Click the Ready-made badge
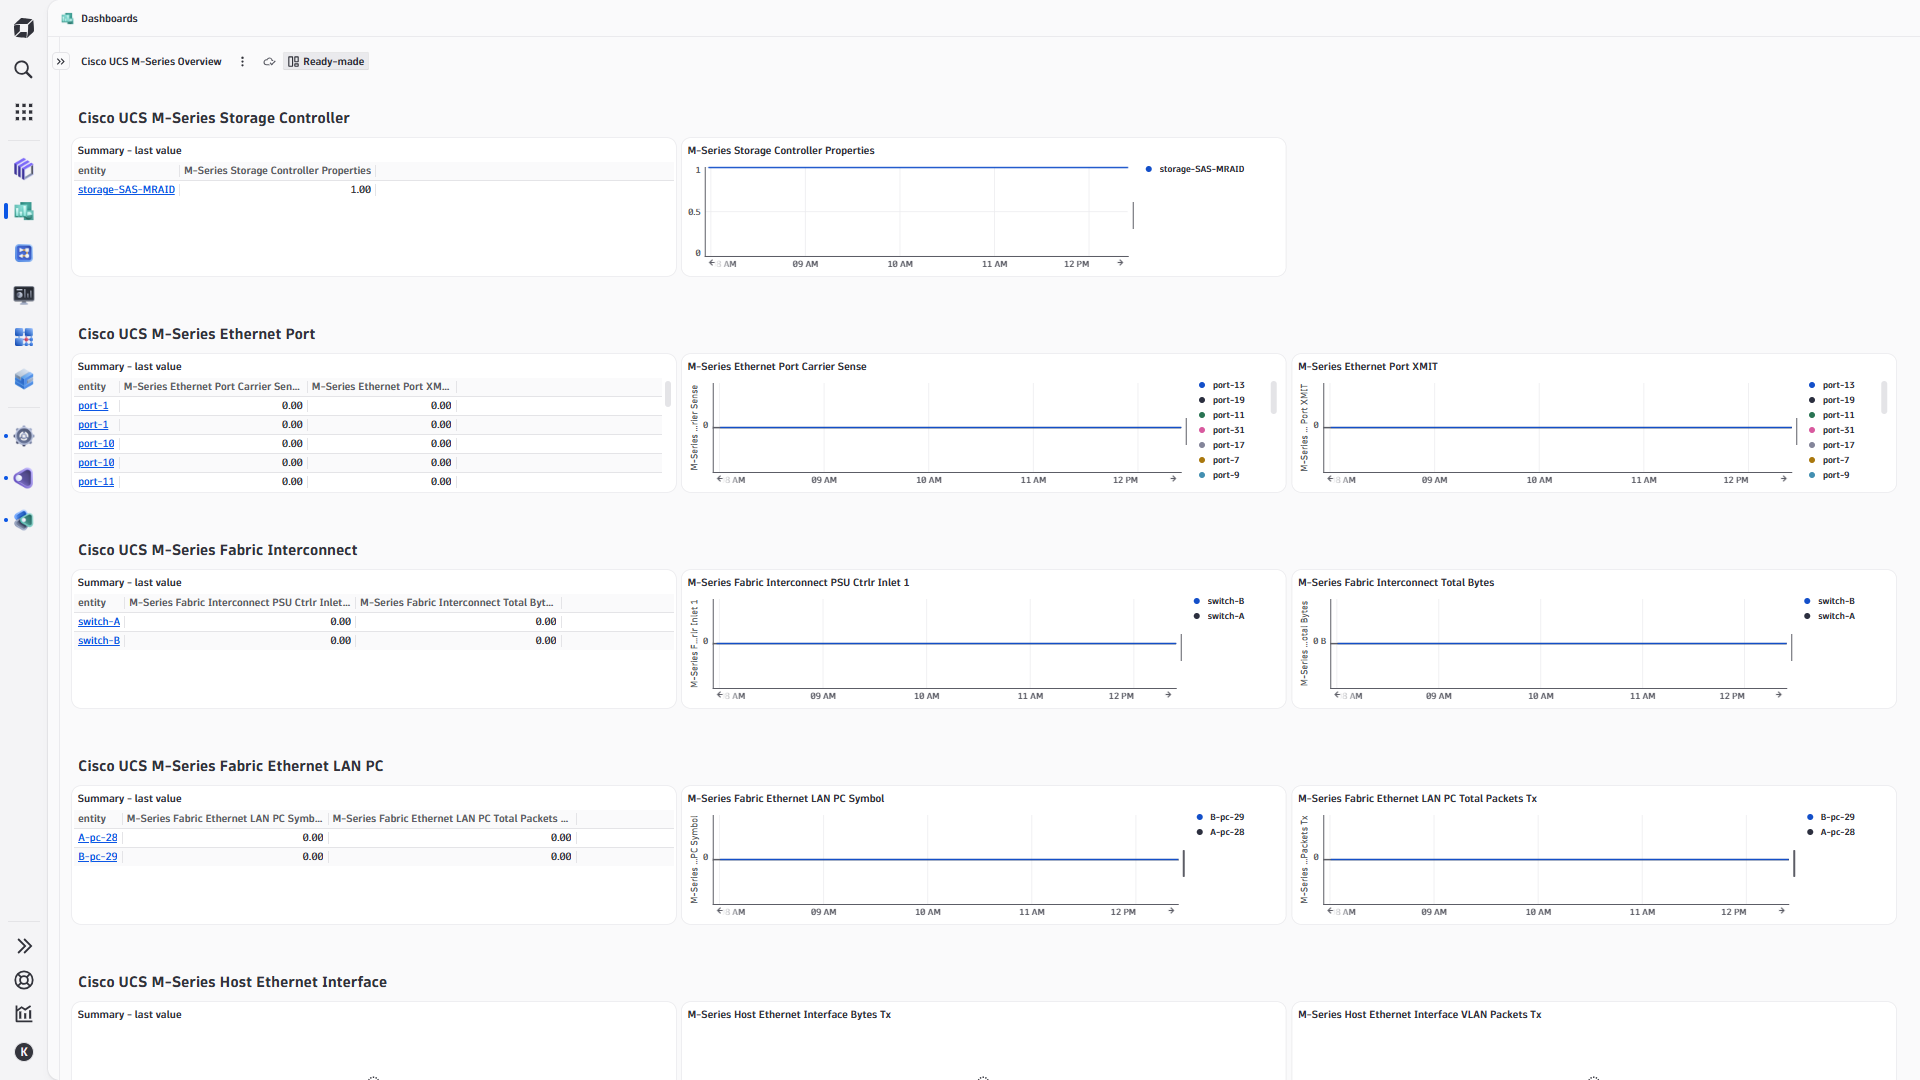 326,62
